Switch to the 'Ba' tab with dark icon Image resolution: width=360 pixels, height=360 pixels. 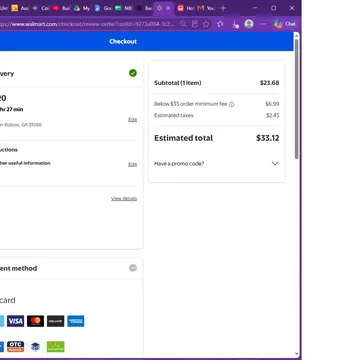pos(144,8)
